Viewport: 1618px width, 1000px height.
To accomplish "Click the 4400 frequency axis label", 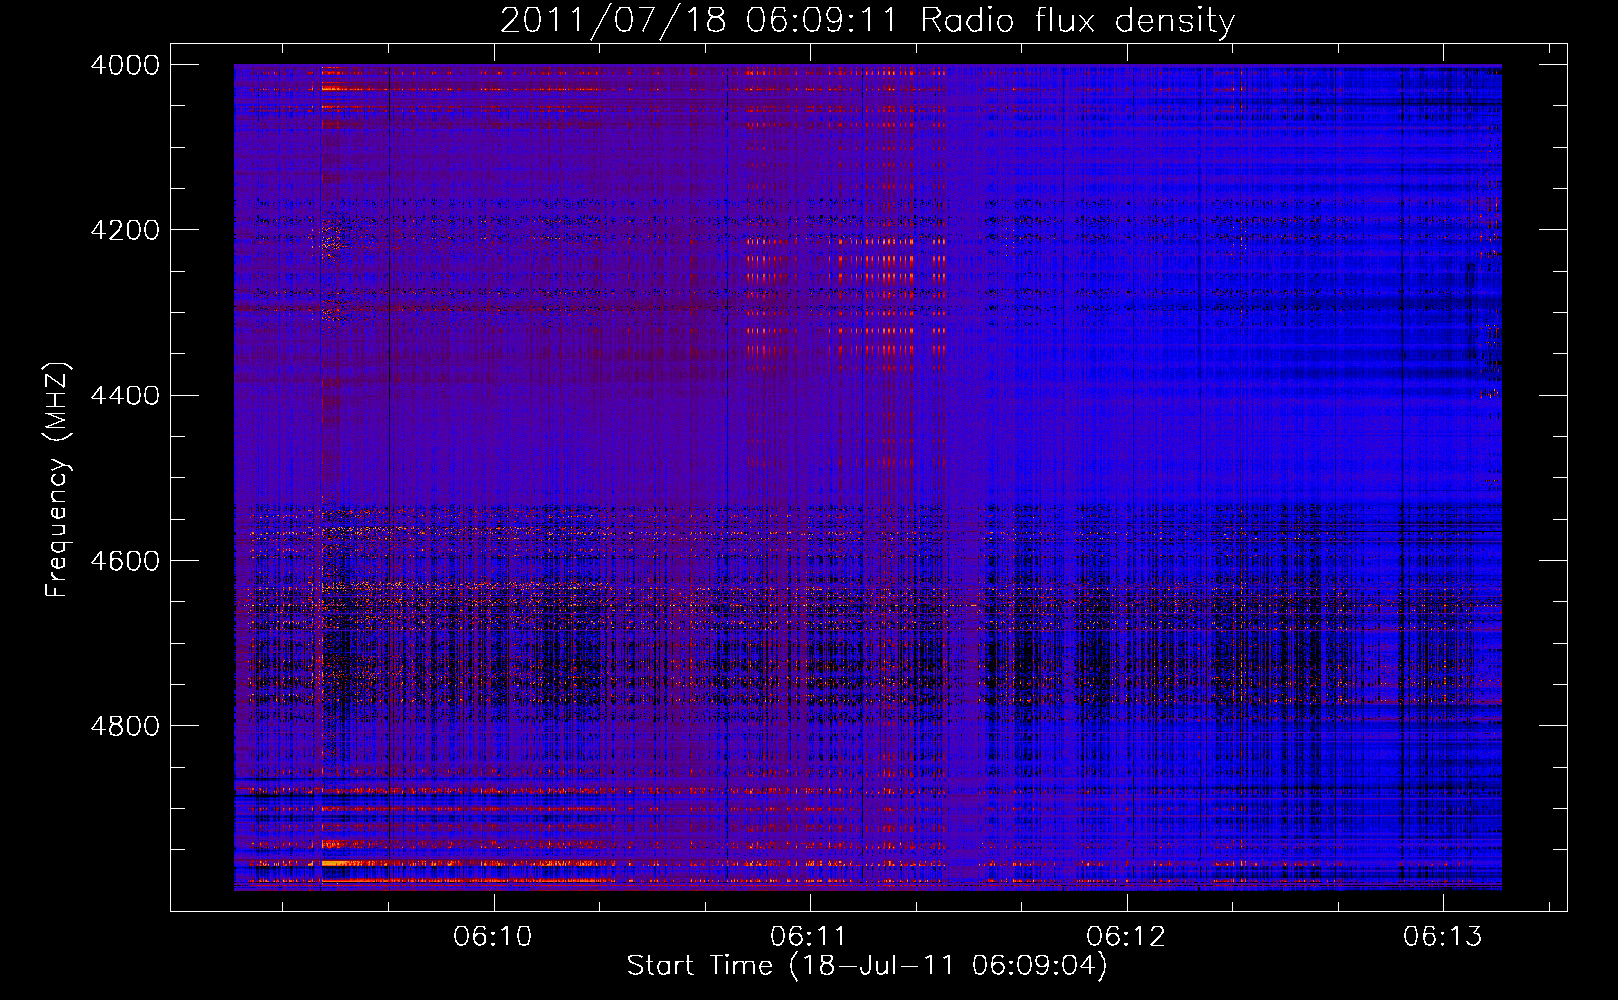I will pos(125,396).
